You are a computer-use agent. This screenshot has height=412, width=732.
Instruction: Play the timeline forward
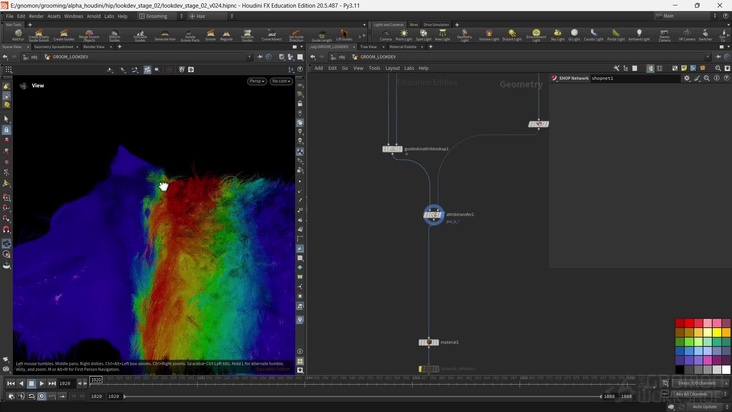(42, 384)
